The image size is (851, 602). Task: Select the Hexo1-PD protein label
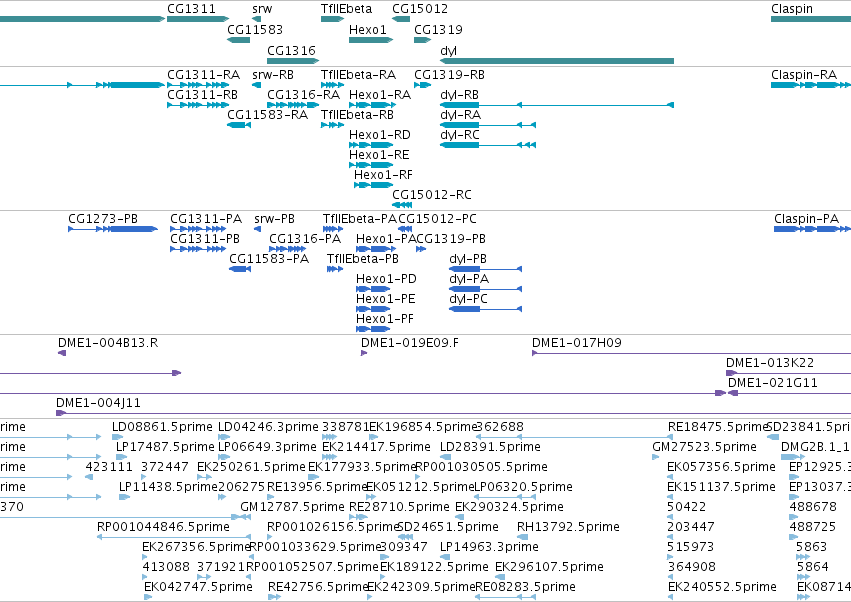(386, 279)
